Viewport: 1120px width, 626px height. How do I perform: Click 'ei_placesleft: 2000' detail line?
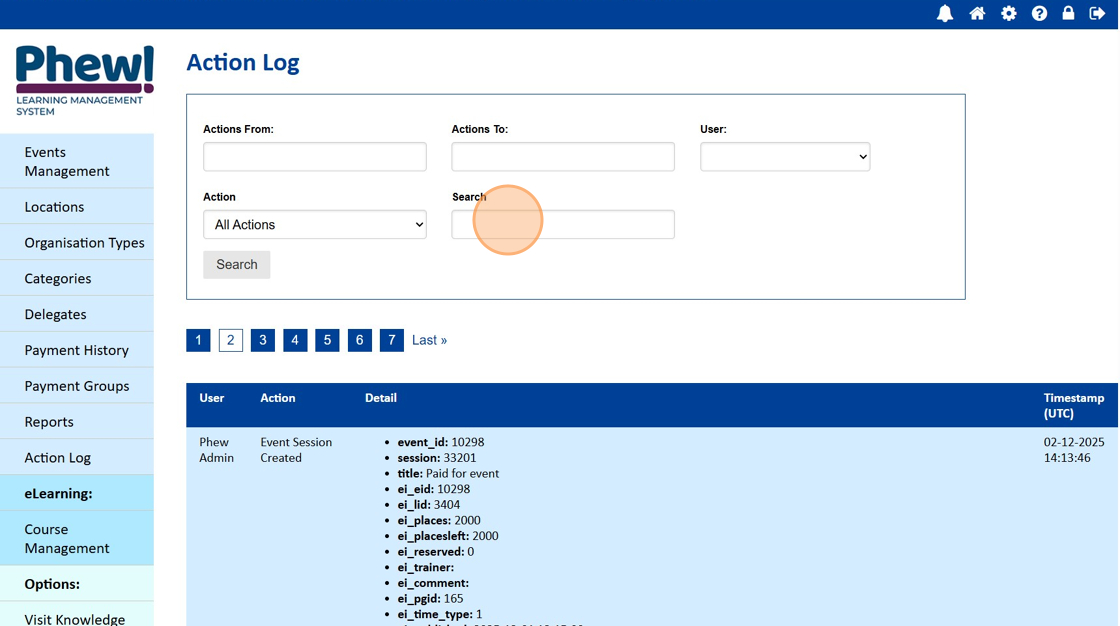pyautogui.click(x=448, y=536)
